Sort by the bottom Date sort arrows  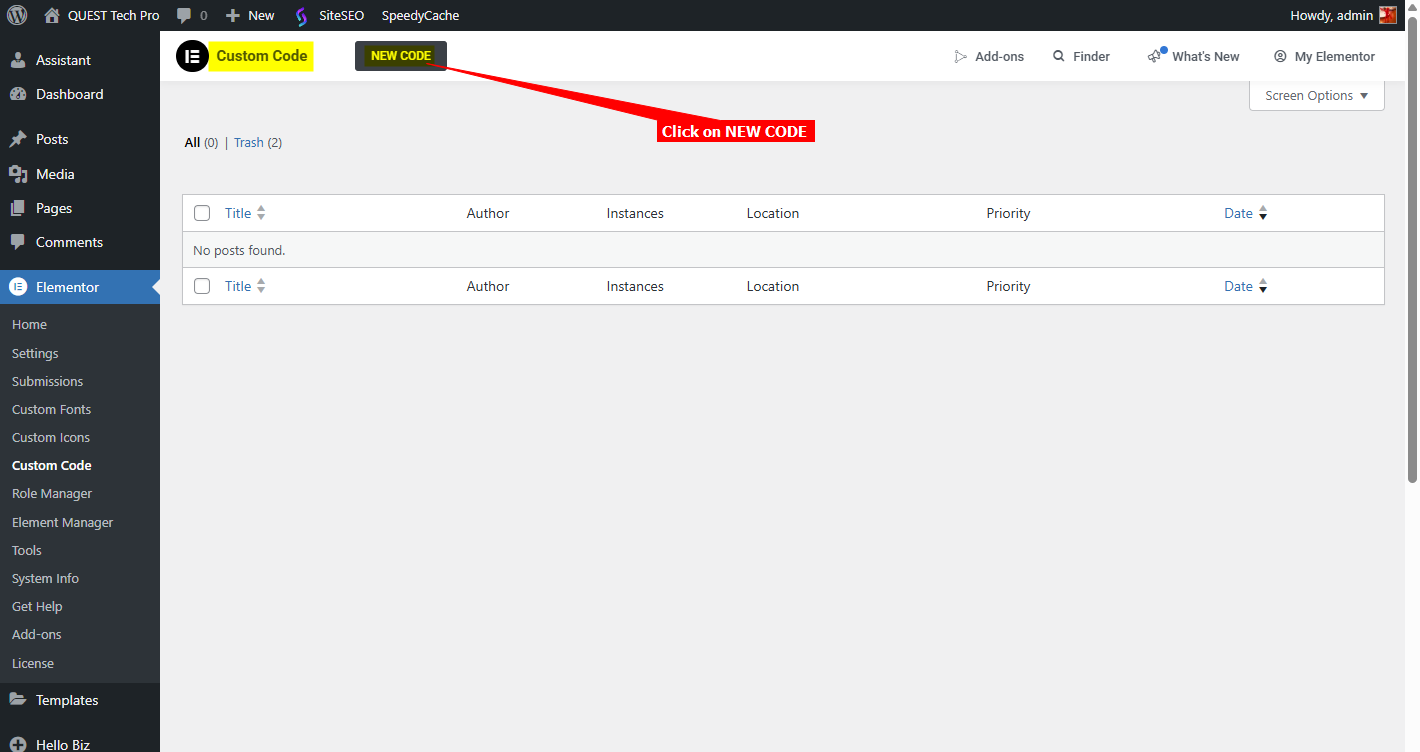1263,286
